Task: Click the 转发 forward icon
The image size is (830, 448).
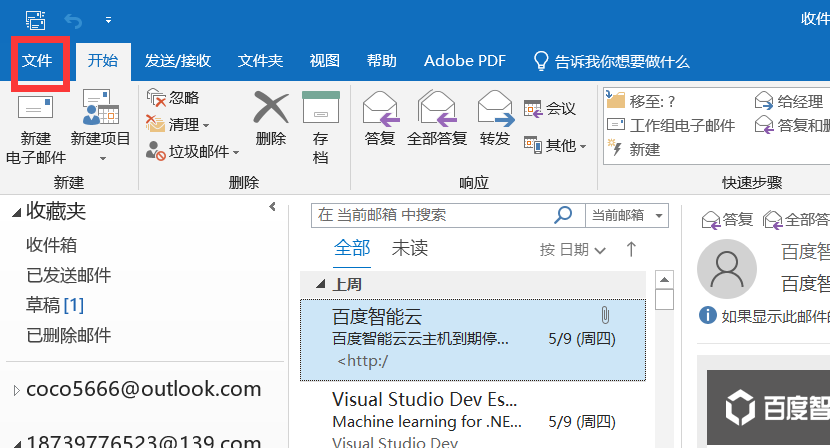Action: pyautogui.click(x=495, y=108)
